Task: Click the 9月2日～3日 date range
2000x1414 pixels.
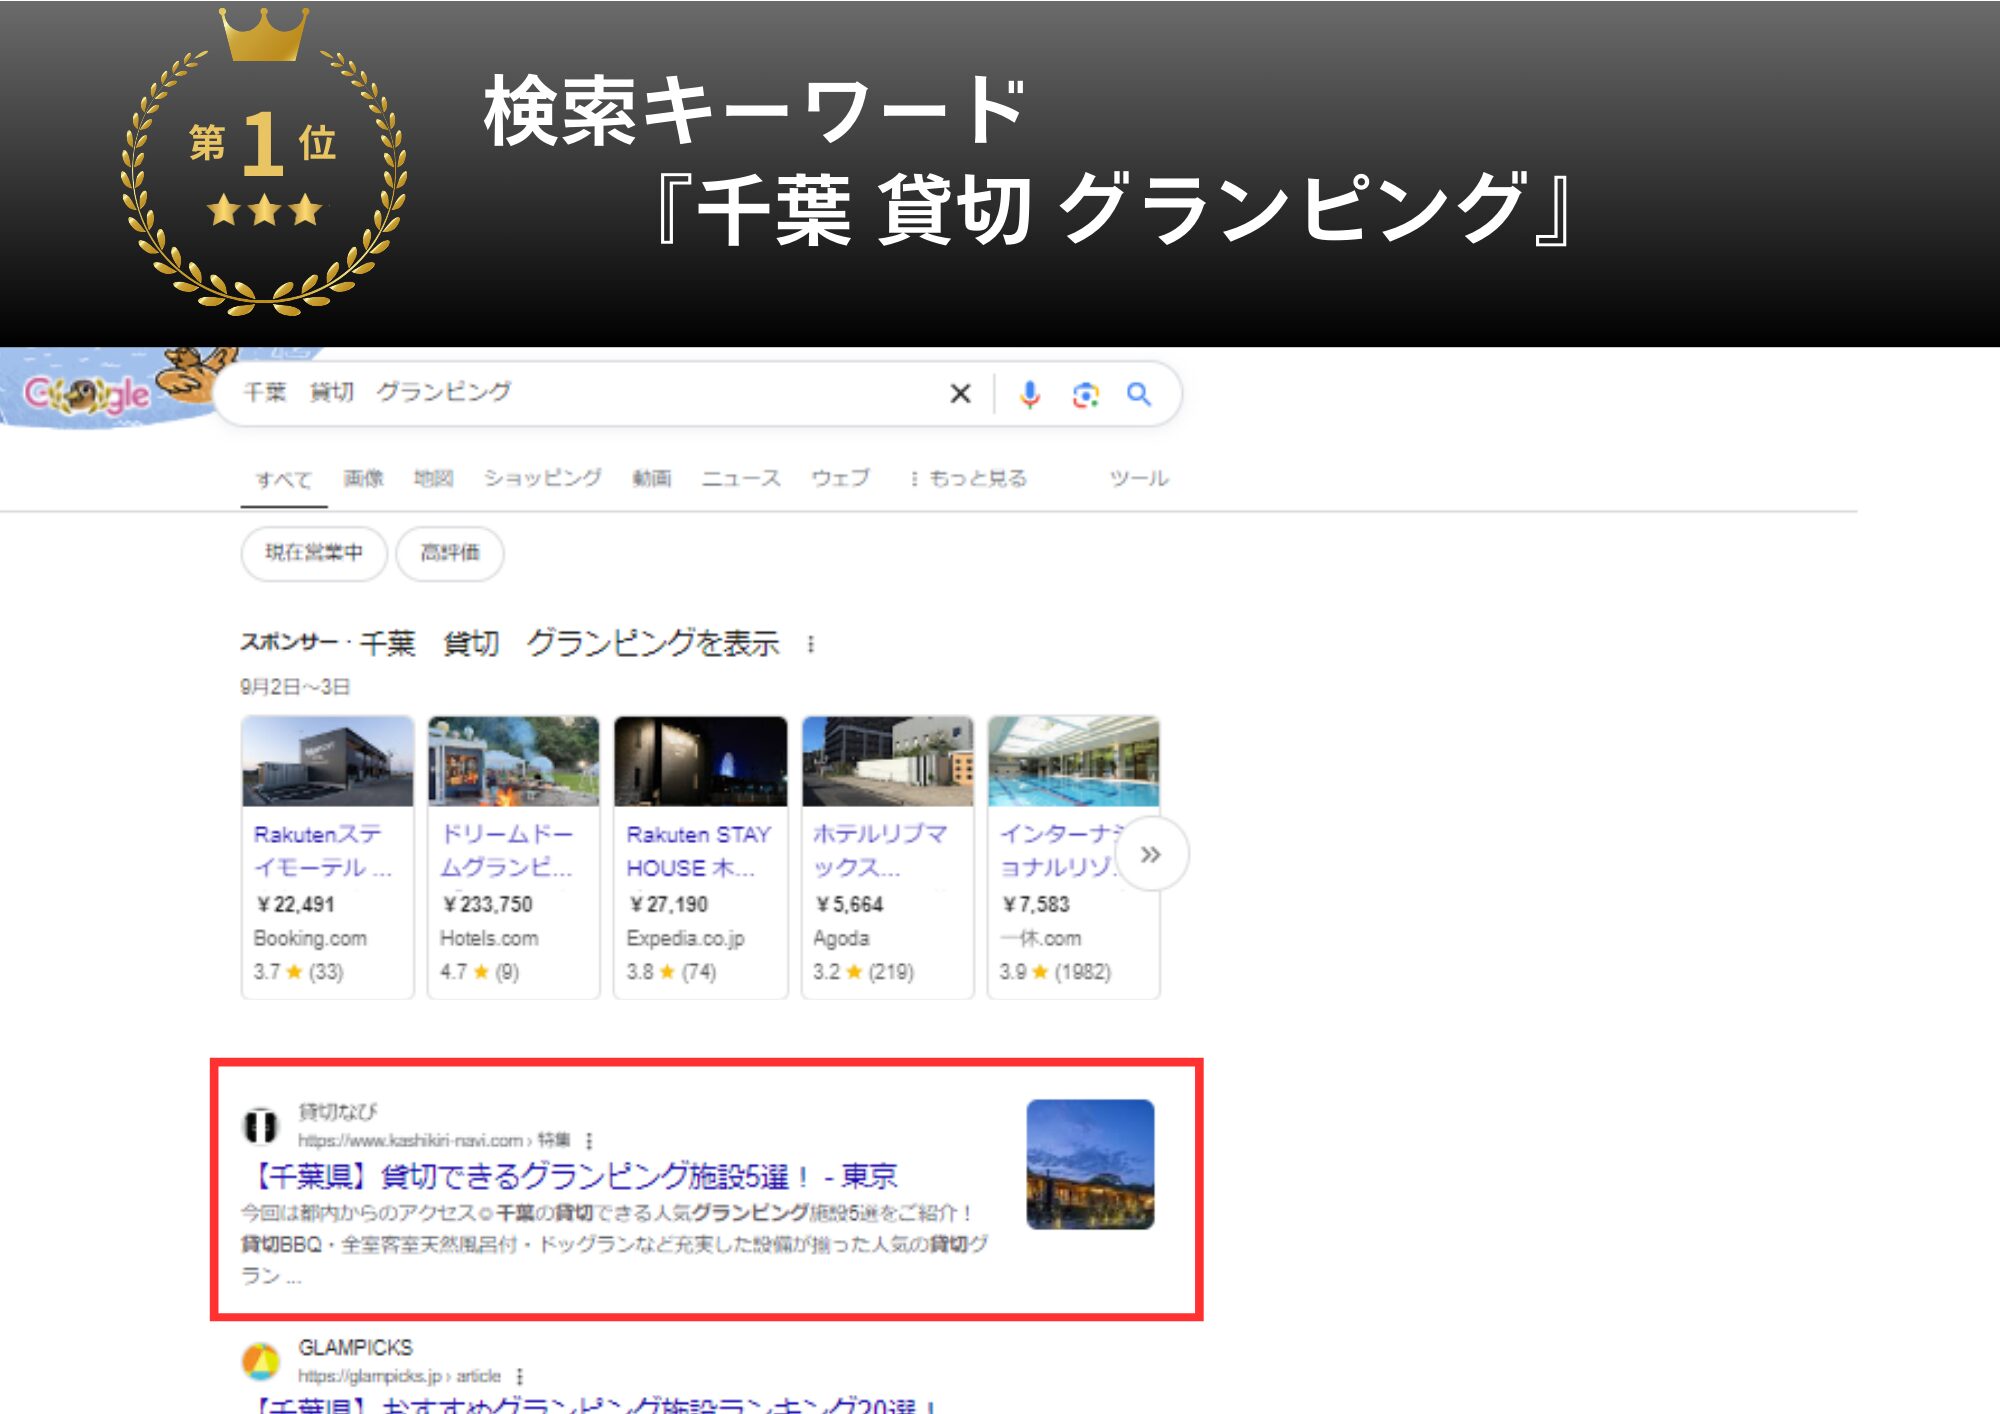Action: click(x=295, y=687)
